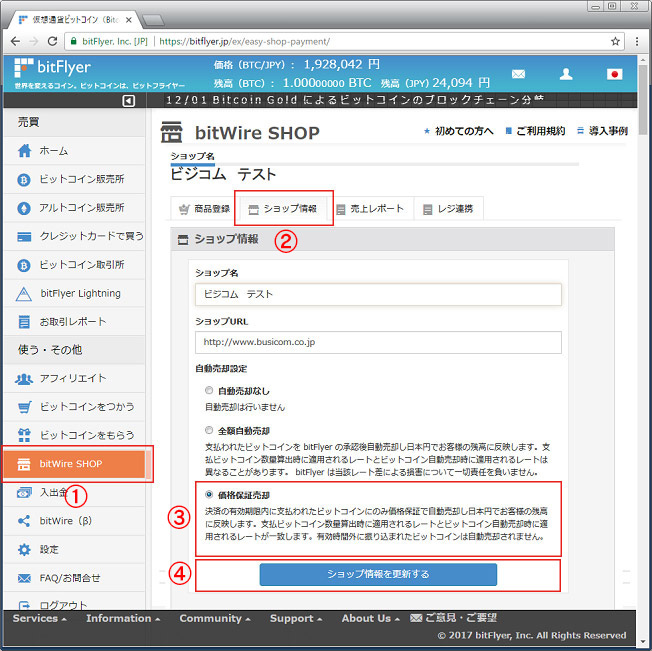Image resolution: width=652 pixels, height=651 pixels.
Task: Switch to the レジ連携 tab
Action: click(448, 209)
